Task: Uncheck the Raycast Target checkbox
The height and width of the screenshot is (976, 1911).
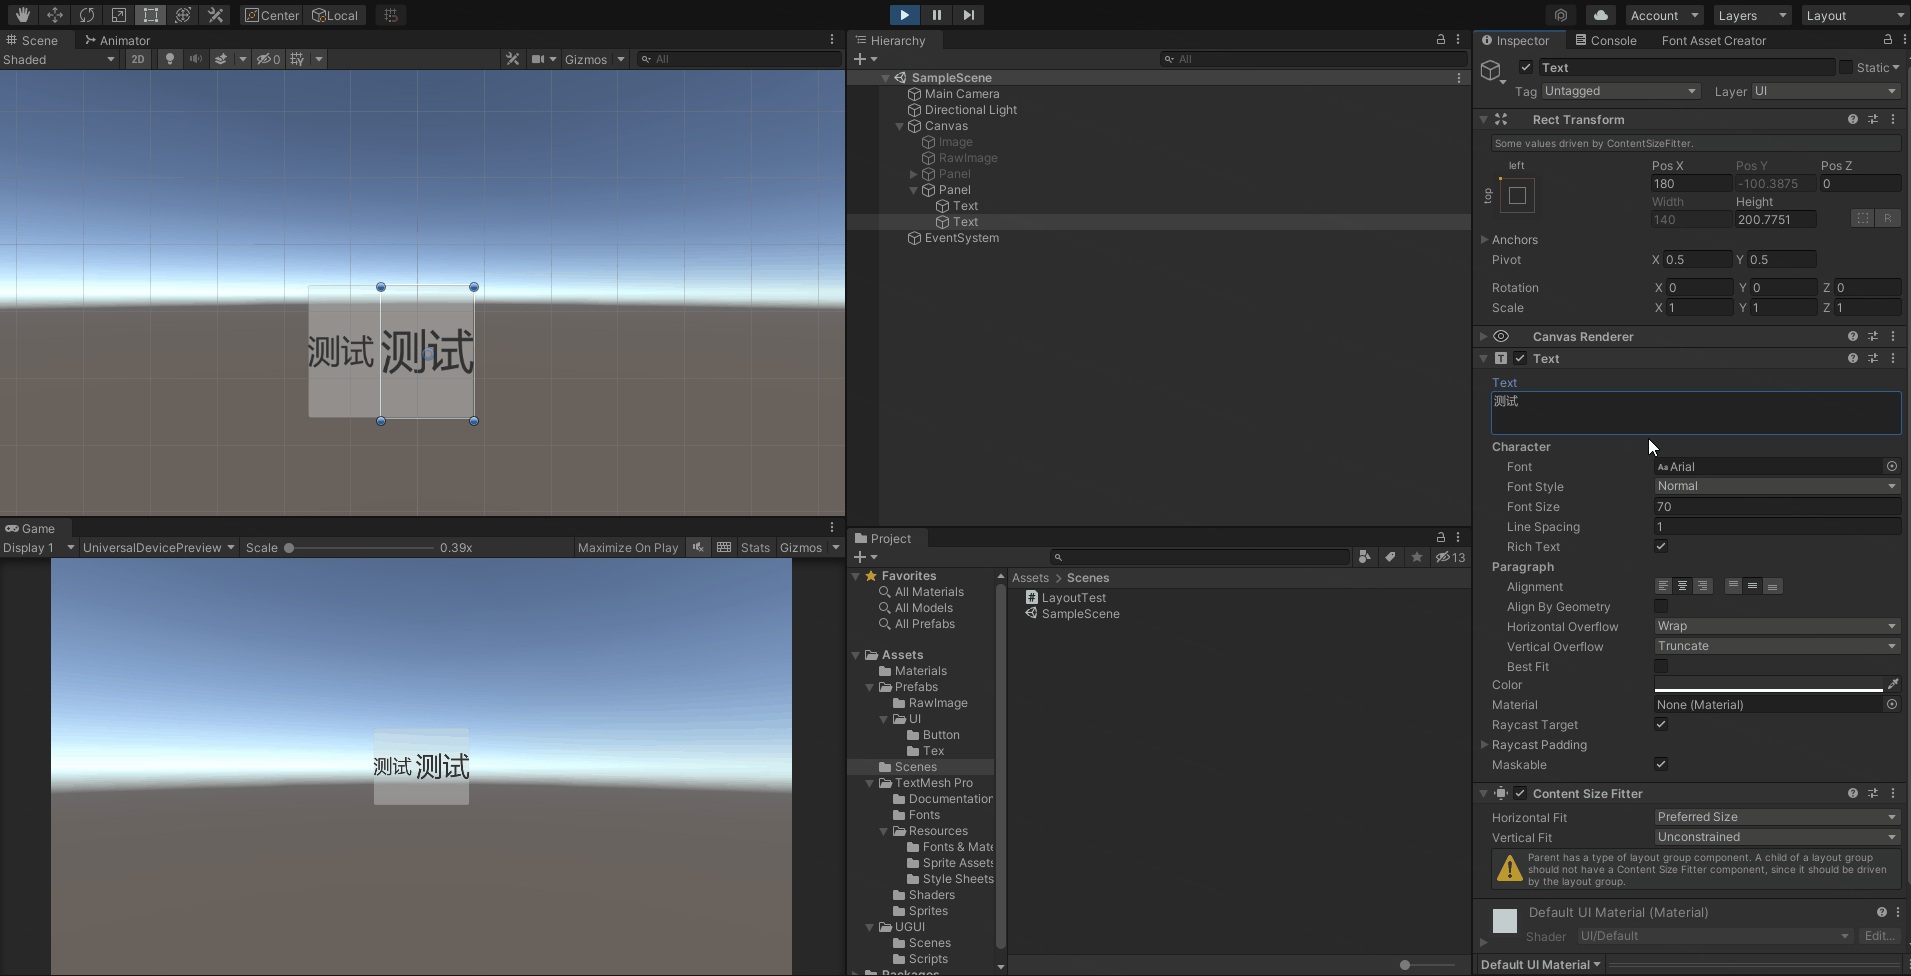Action: click(1662, 724)
